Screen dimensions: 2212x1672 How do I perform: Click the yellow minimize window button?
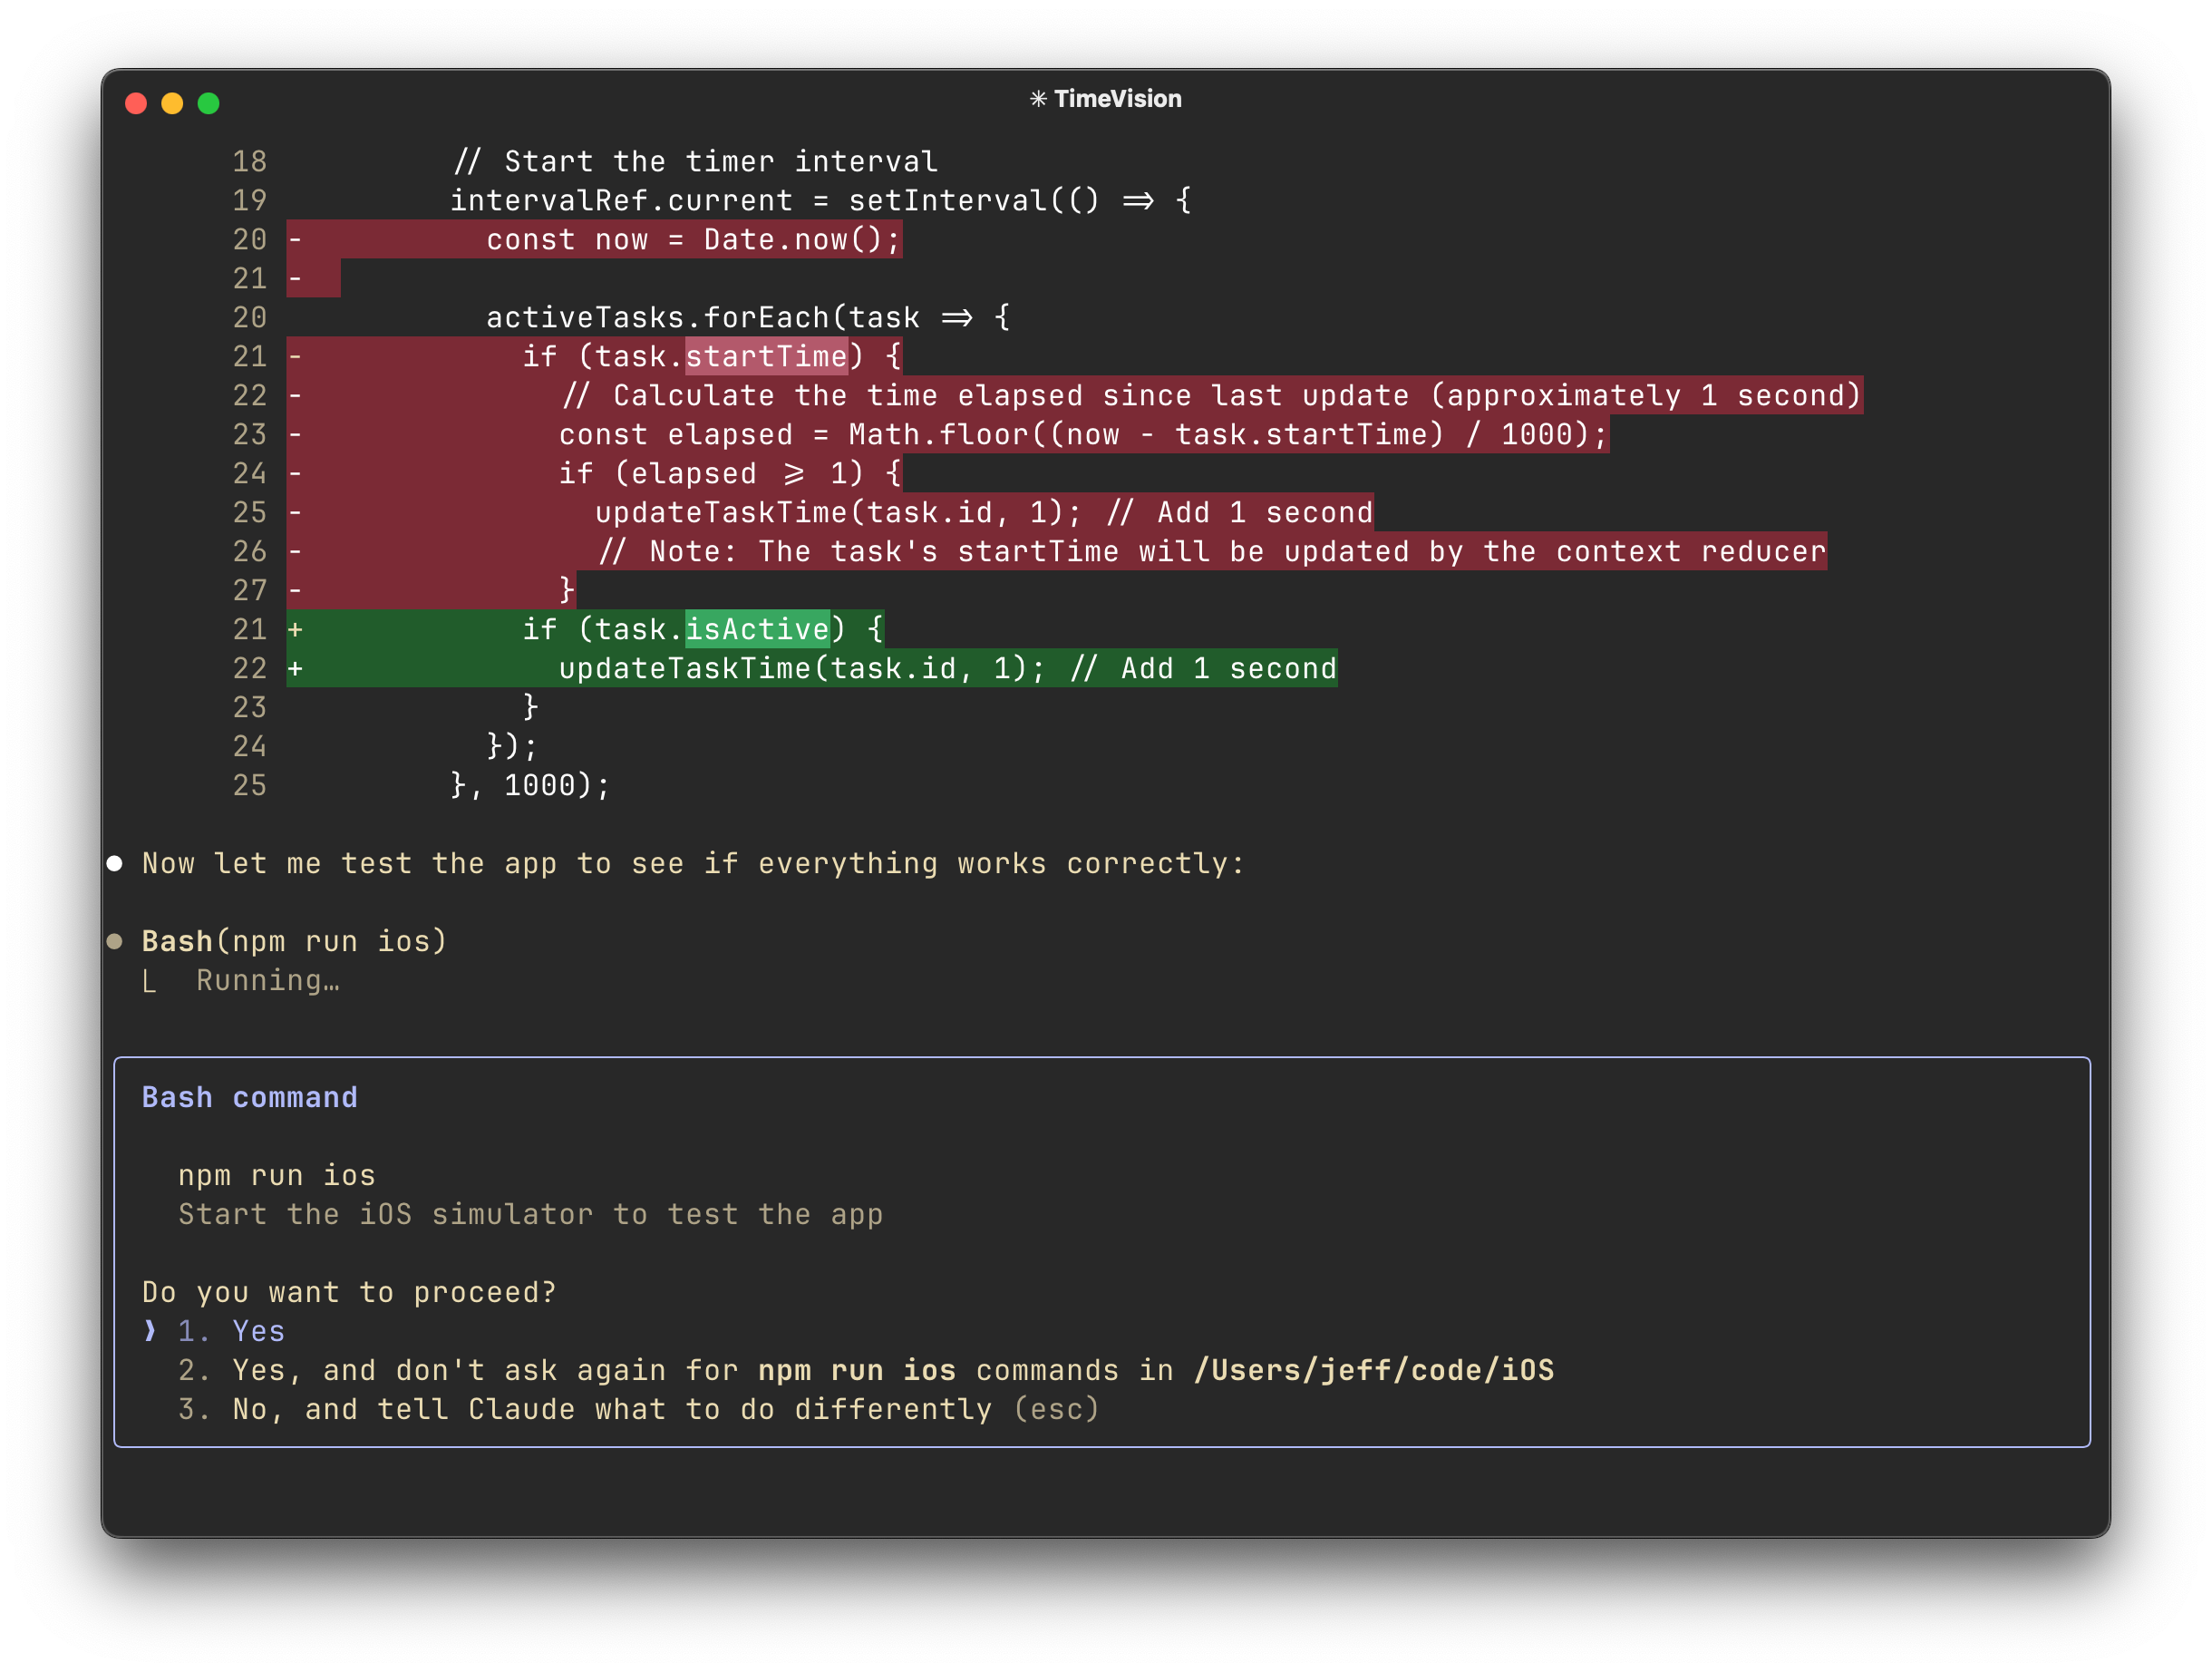172,103
